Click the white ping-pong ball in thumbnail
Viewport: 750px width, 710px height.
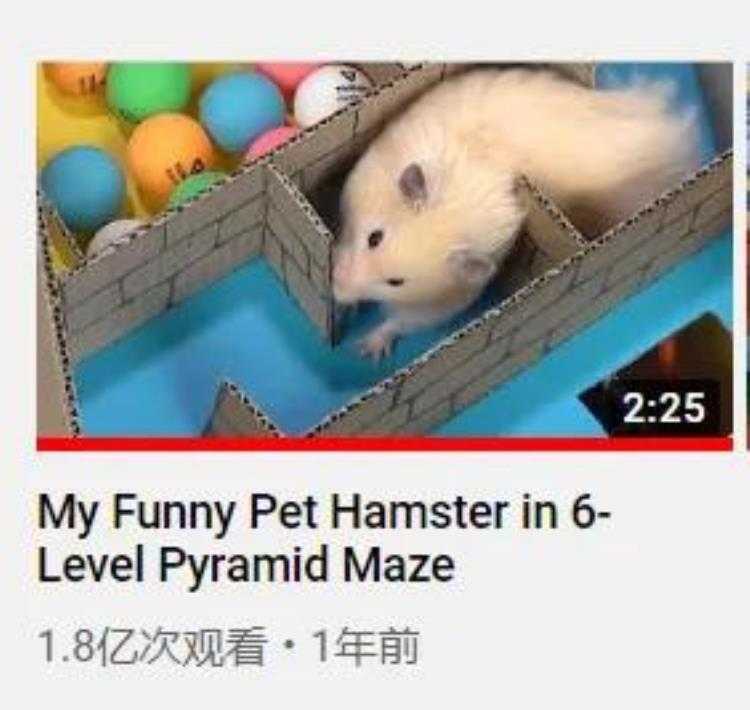pos(330,95)
